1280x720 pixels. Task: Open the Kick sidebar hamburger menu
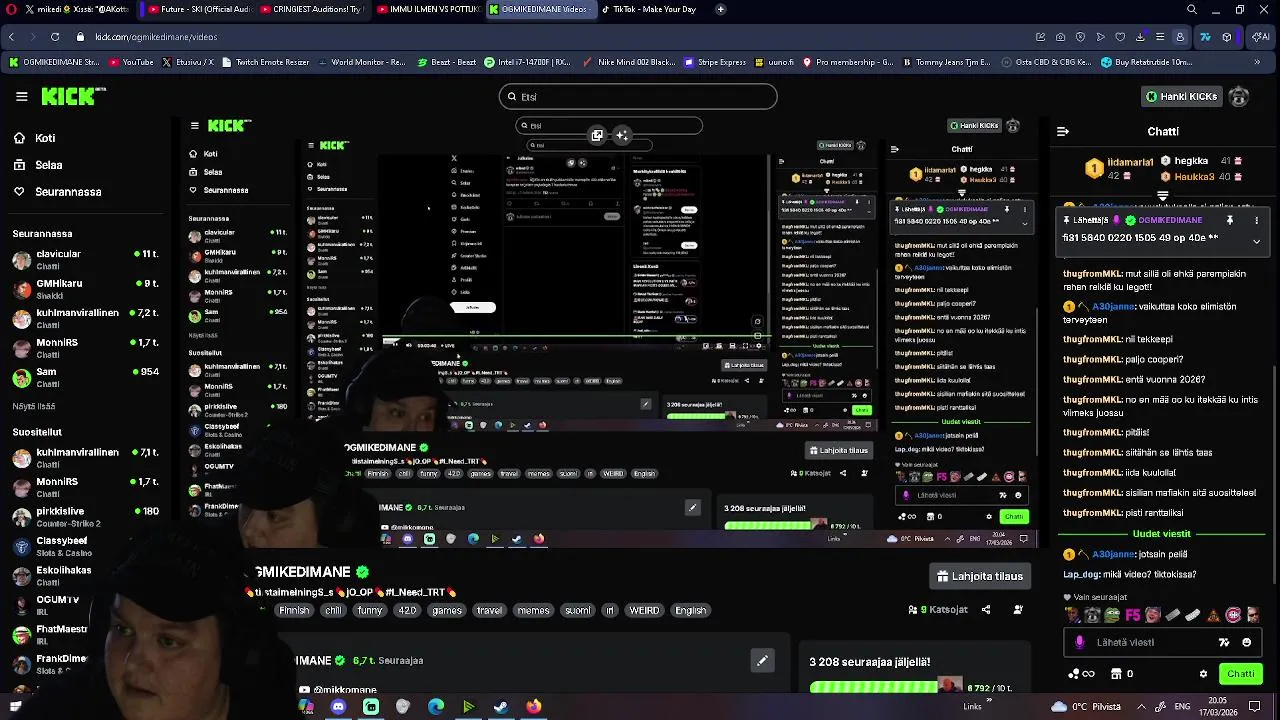(x=21, y=96)
